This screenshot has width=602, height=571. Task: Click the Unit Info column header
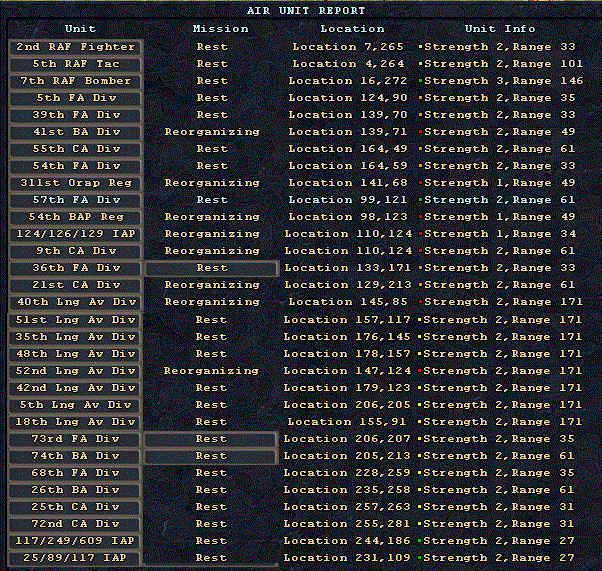tap(500, 29)
